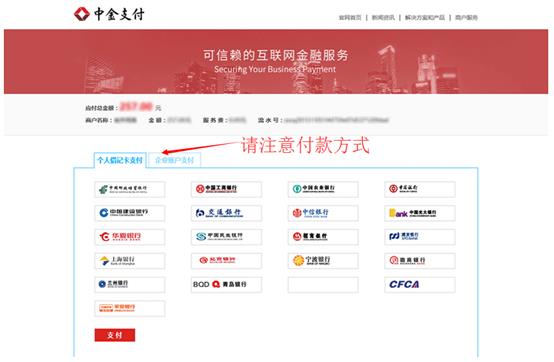The width and height of the screenshot is (554, 362).
Task: Pick China Minsheng Bank 中国民生银行
Action: tap(226, 237)
